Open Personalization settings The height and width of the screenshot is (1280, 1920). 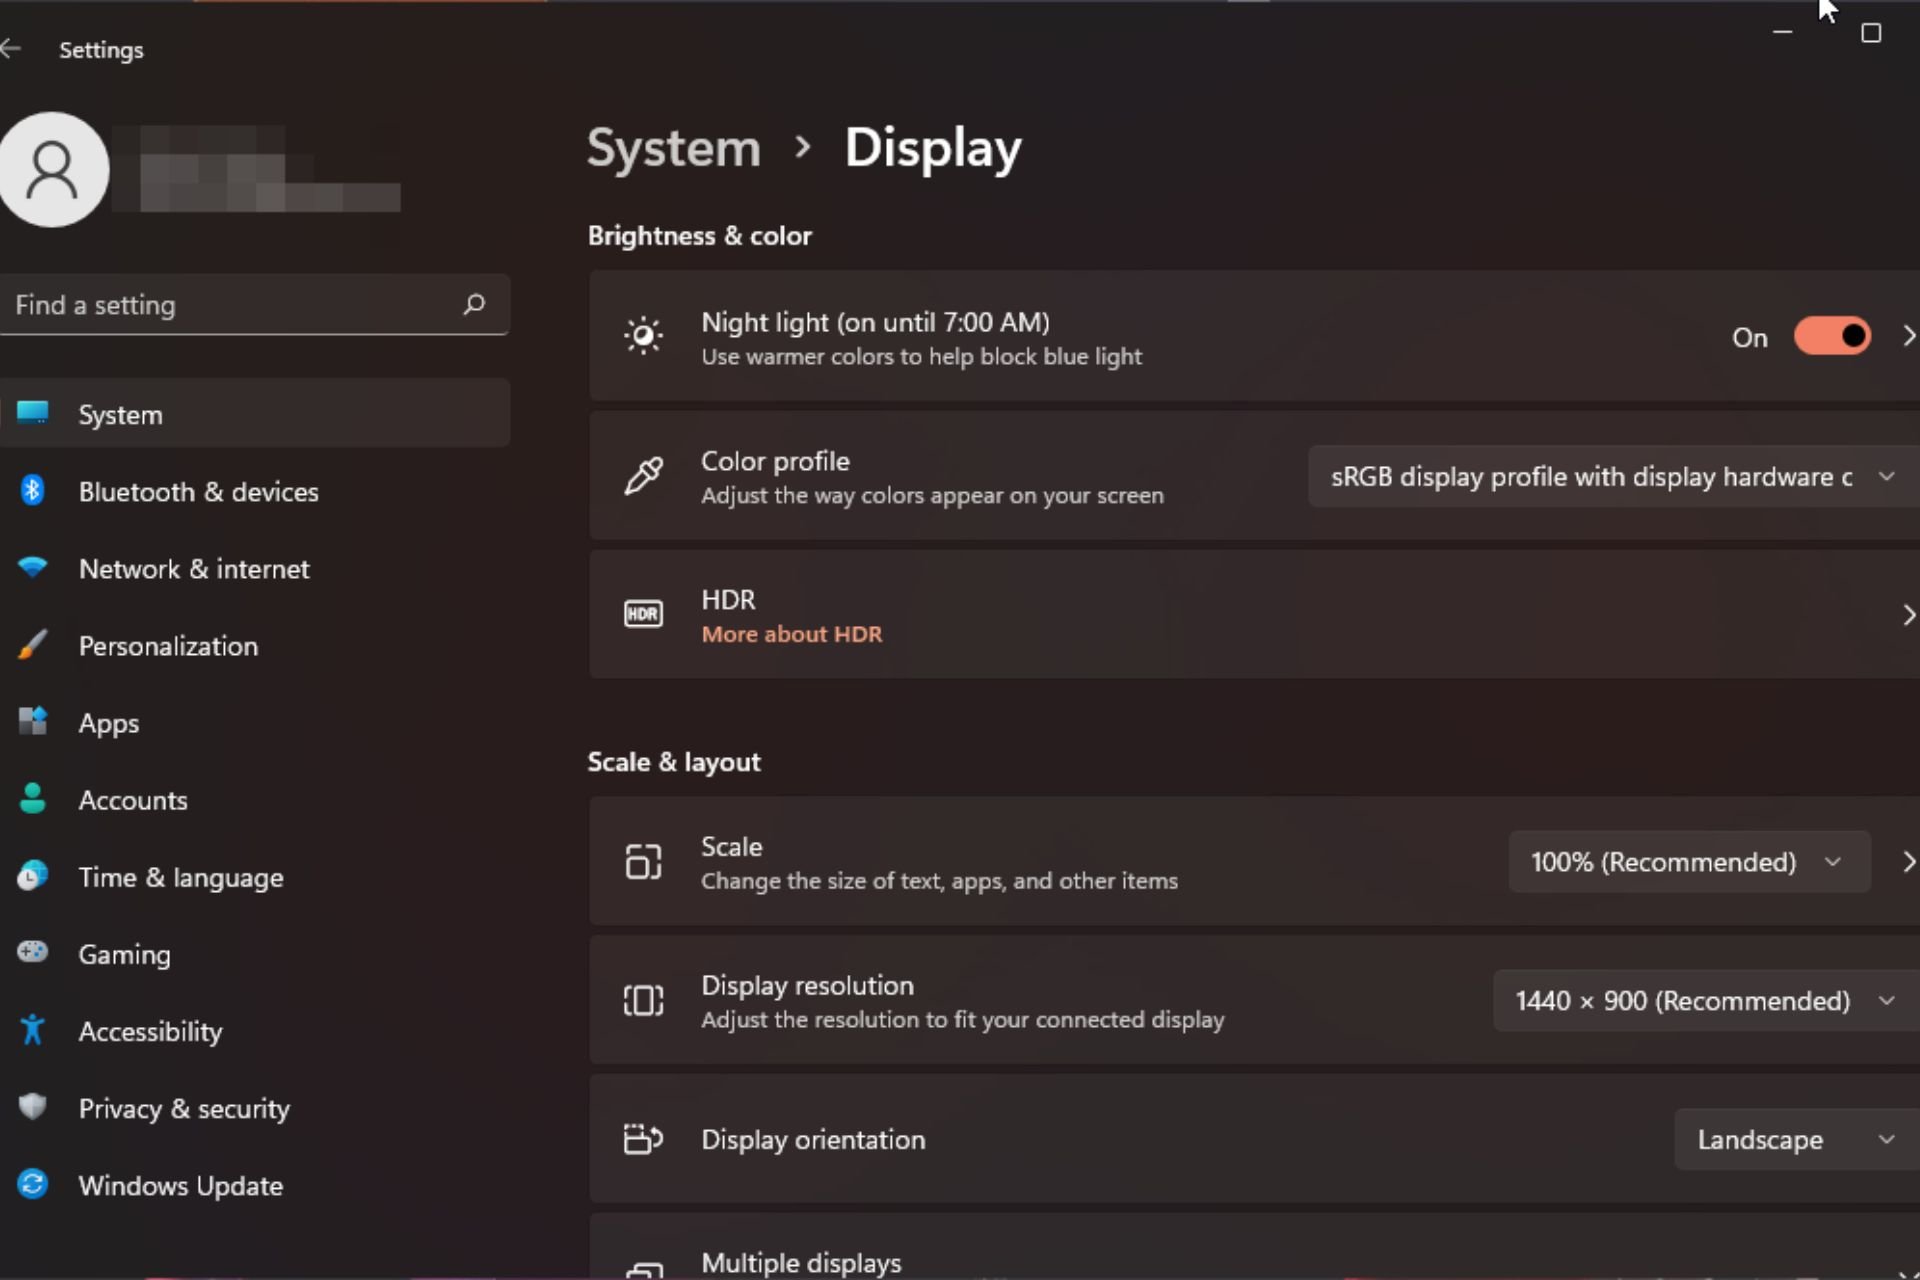tap(166, 645)
